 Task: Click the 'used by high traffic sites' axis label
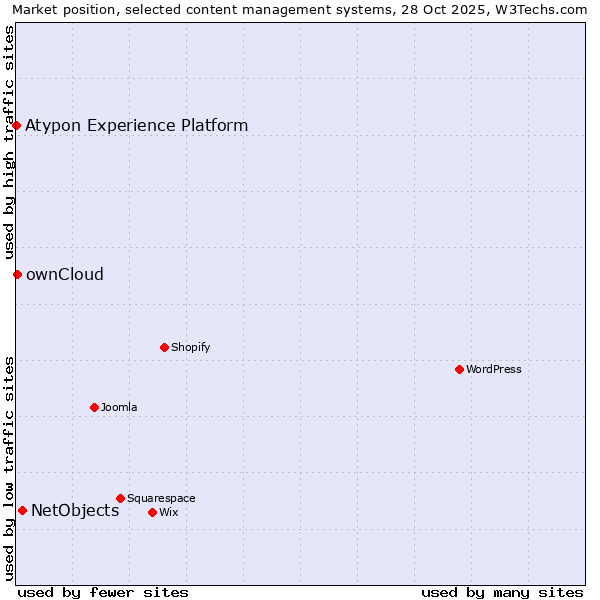click(x=9, y=142)
